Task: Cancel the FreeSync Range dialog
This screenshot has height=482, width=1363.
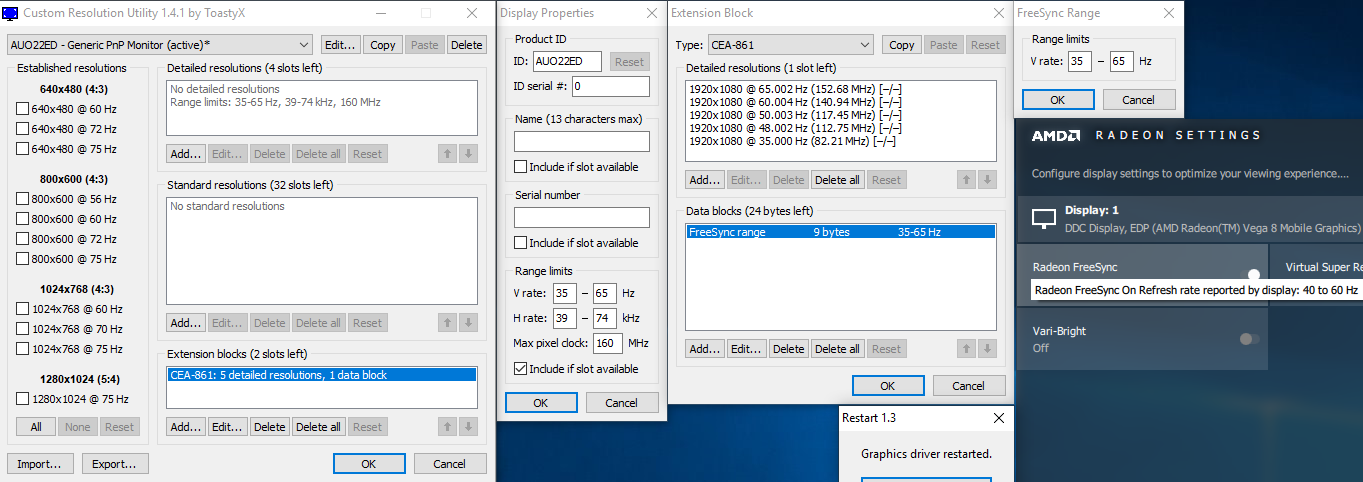Action: click(1139, 100)
